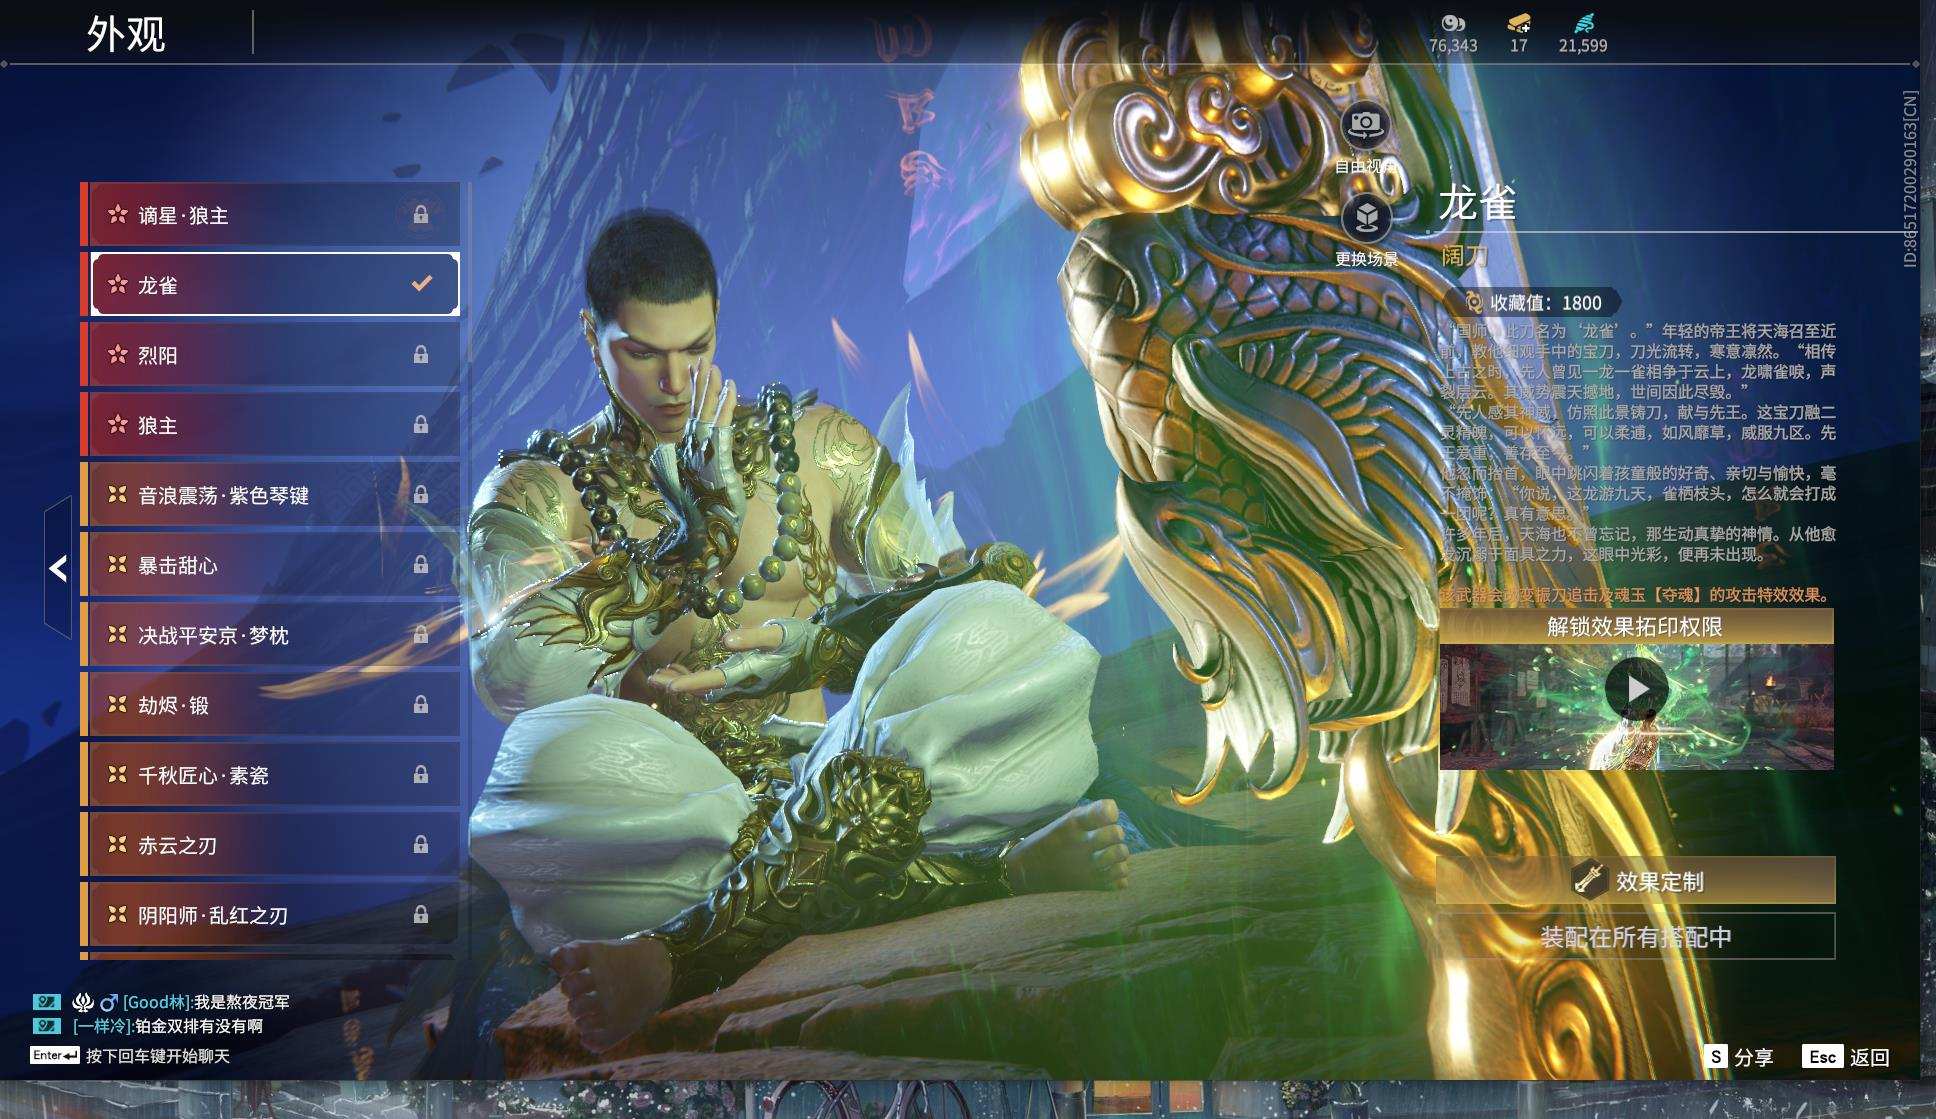1936x1119 pixels.
Task: Click lock icon on 劫烬·锻 row
Action: [x=421, y=704]
